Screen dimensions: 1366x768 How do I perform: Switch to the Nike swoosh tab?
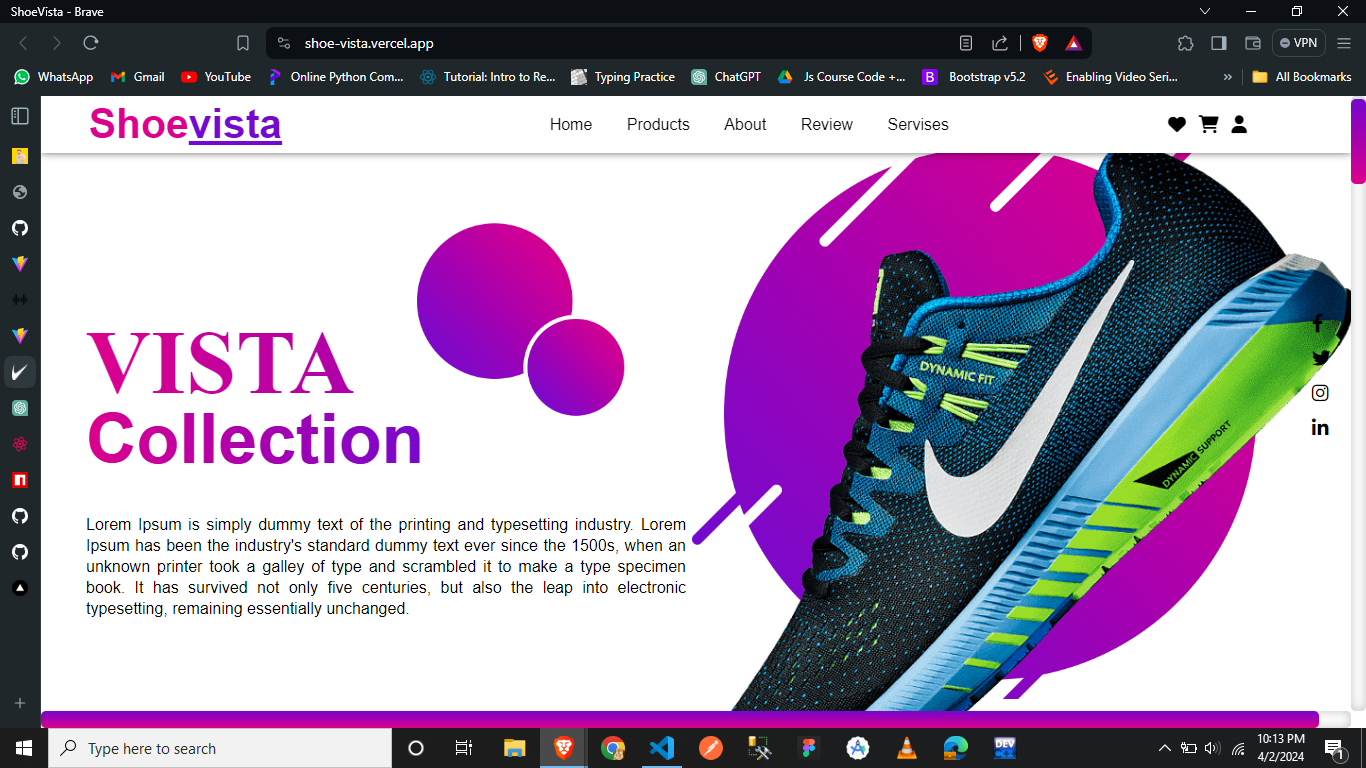pos(20,372)
